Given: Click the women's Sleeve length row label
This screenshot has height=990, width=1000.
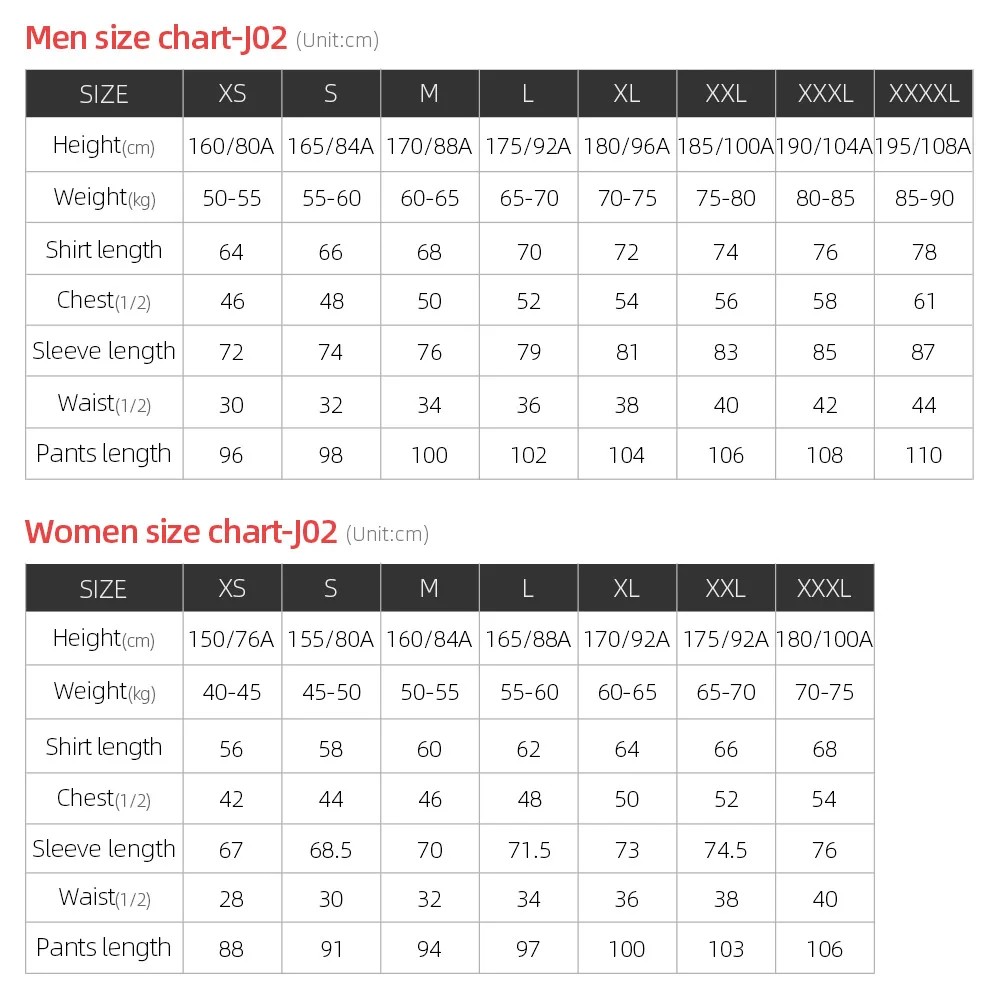Looking at the screenshot, I should (x=104, y=849).
